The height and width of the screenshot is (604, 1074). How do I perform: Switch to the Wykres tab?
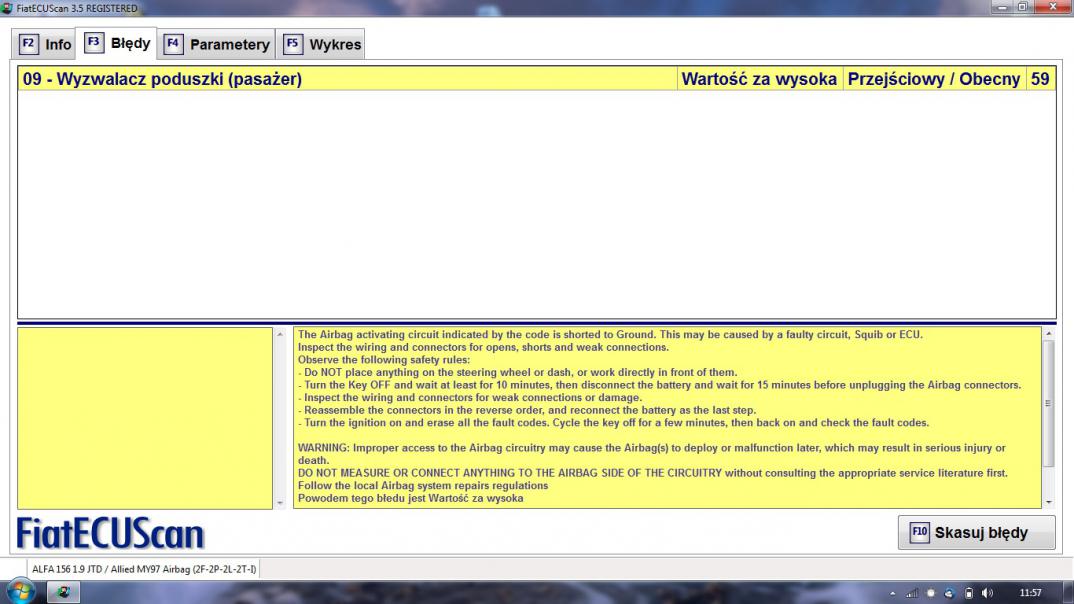[x=321, y=45]
